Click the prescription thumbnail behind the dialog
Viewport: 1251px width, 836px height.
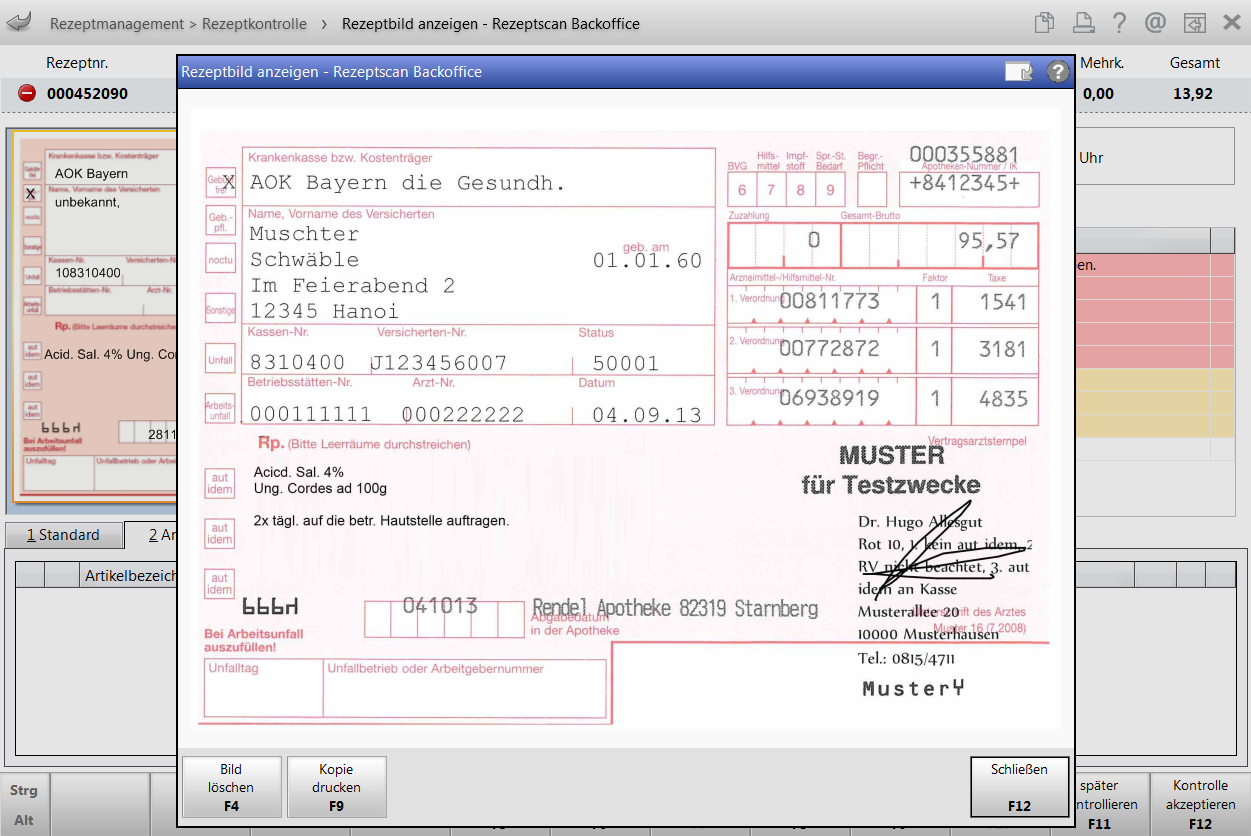95,316
